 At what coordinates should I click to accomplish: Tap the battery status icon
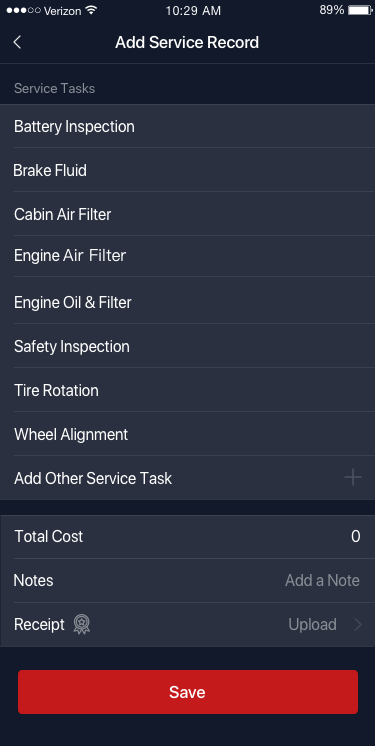tap(360, 10)
